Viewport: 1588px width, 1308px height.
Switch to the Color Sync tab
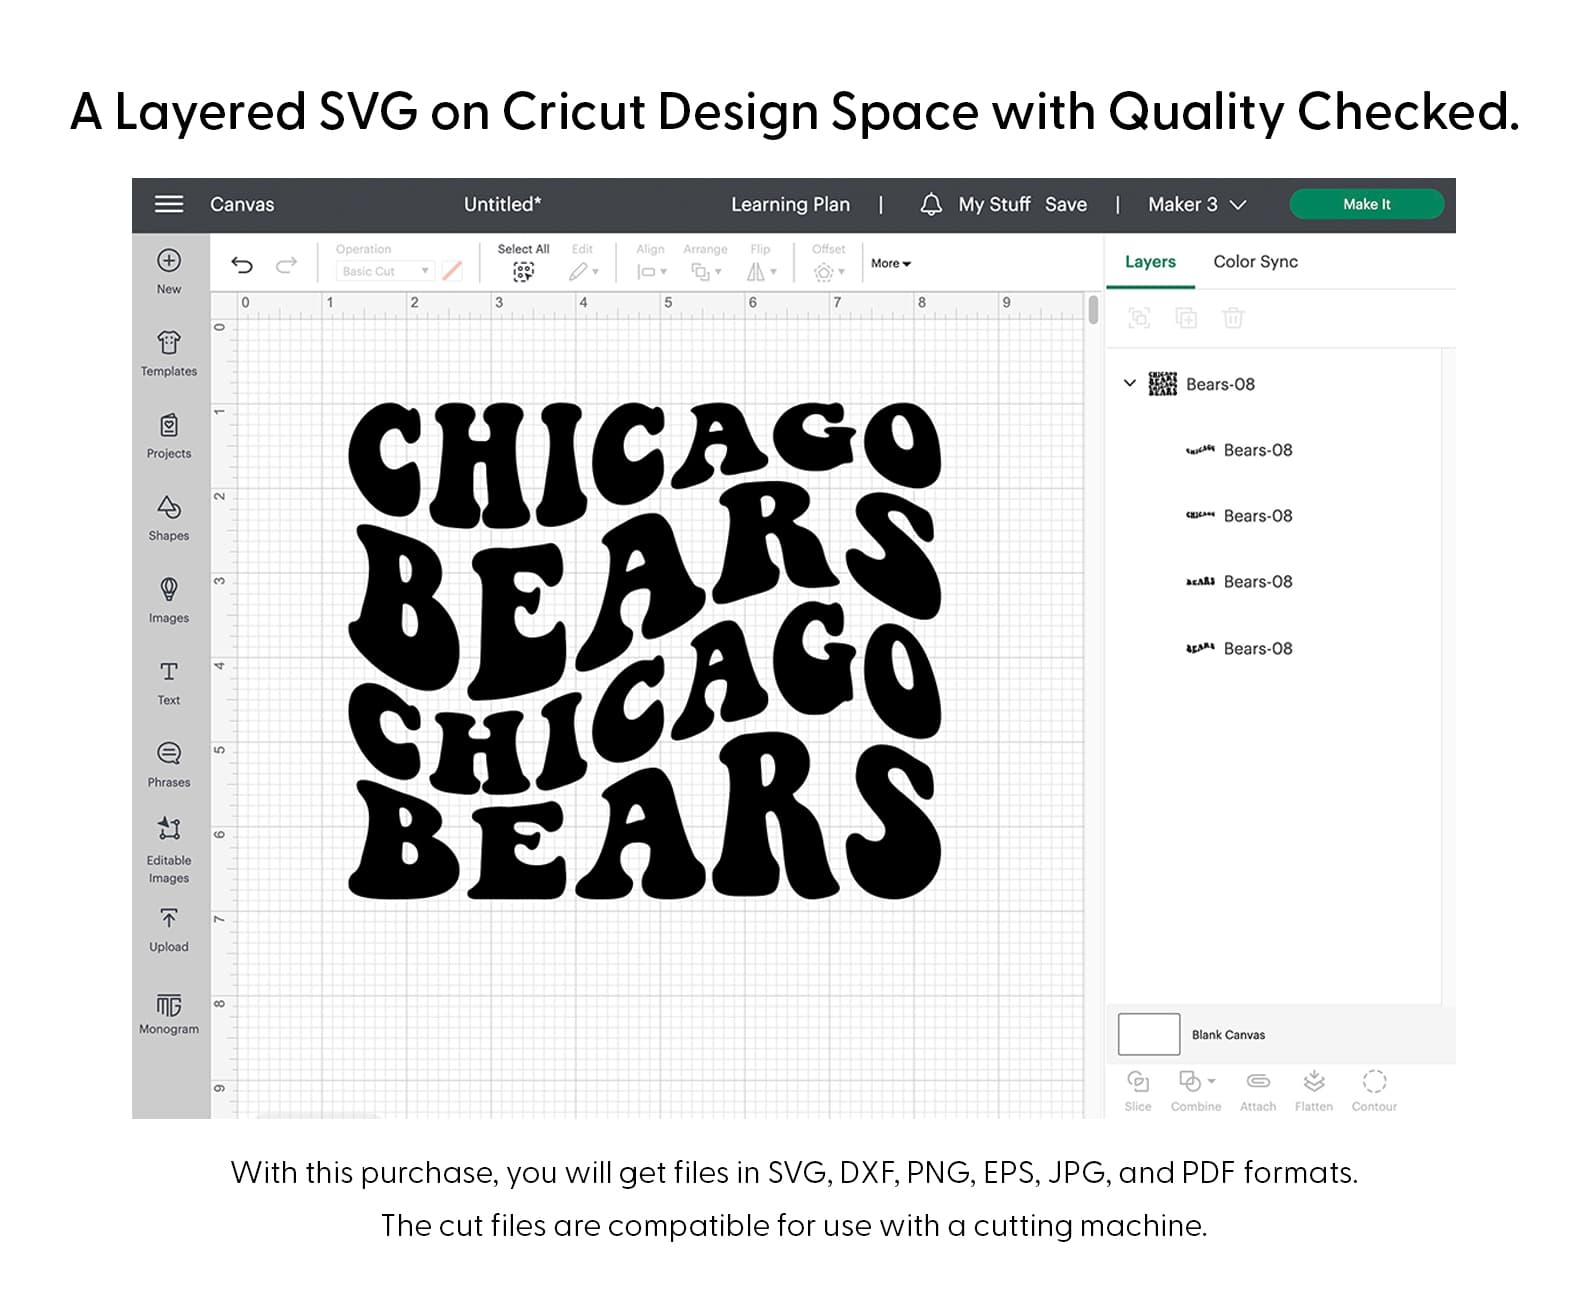pos(1255,261)
